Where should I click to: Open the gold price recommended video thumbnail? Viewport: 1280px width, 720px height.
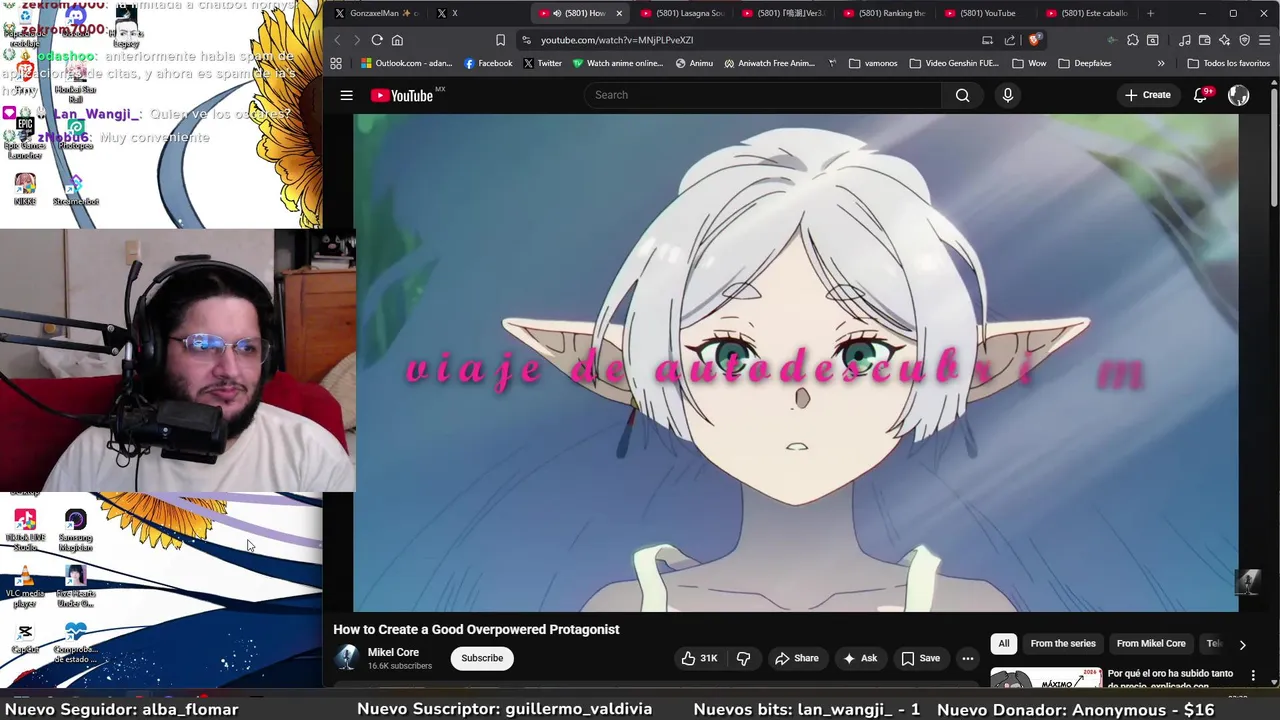1046,678
